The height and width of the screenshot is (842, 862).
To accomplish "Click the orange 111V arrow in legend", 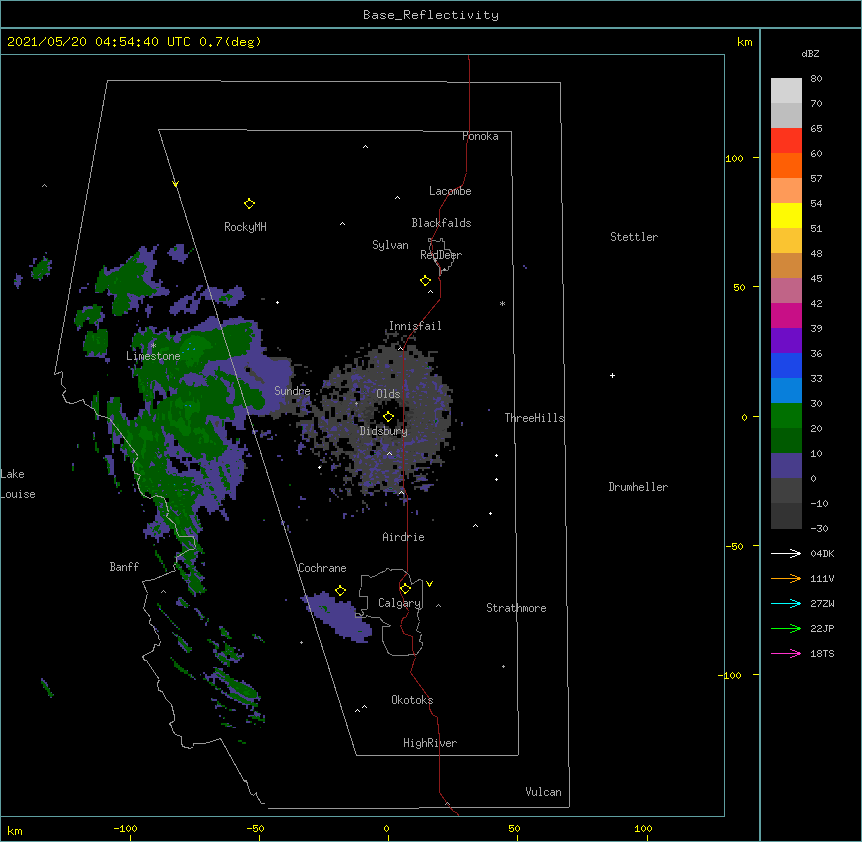I will tap(786, 578).
